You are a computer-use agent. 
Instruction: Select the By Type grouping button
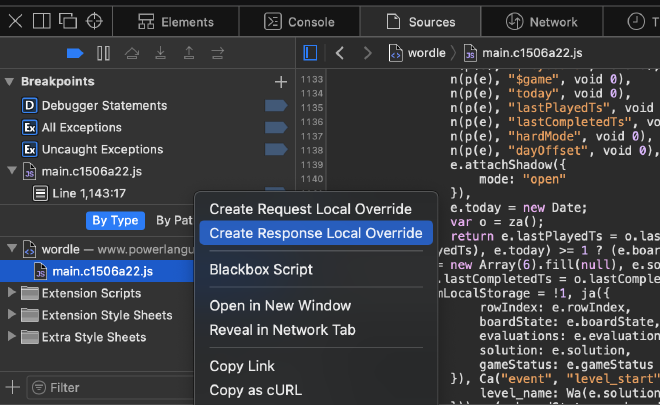pos(115,221)
